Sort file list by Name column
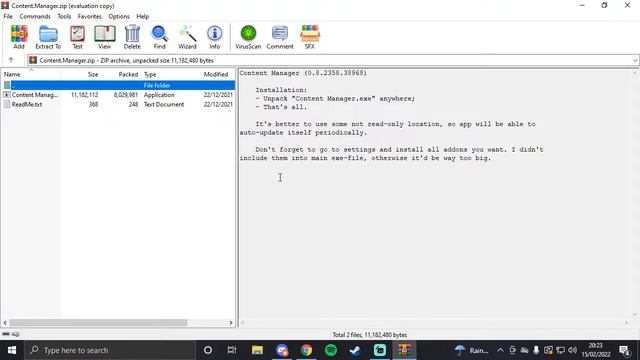Screen dimensions: 640x360 click(x=31, y=74)
